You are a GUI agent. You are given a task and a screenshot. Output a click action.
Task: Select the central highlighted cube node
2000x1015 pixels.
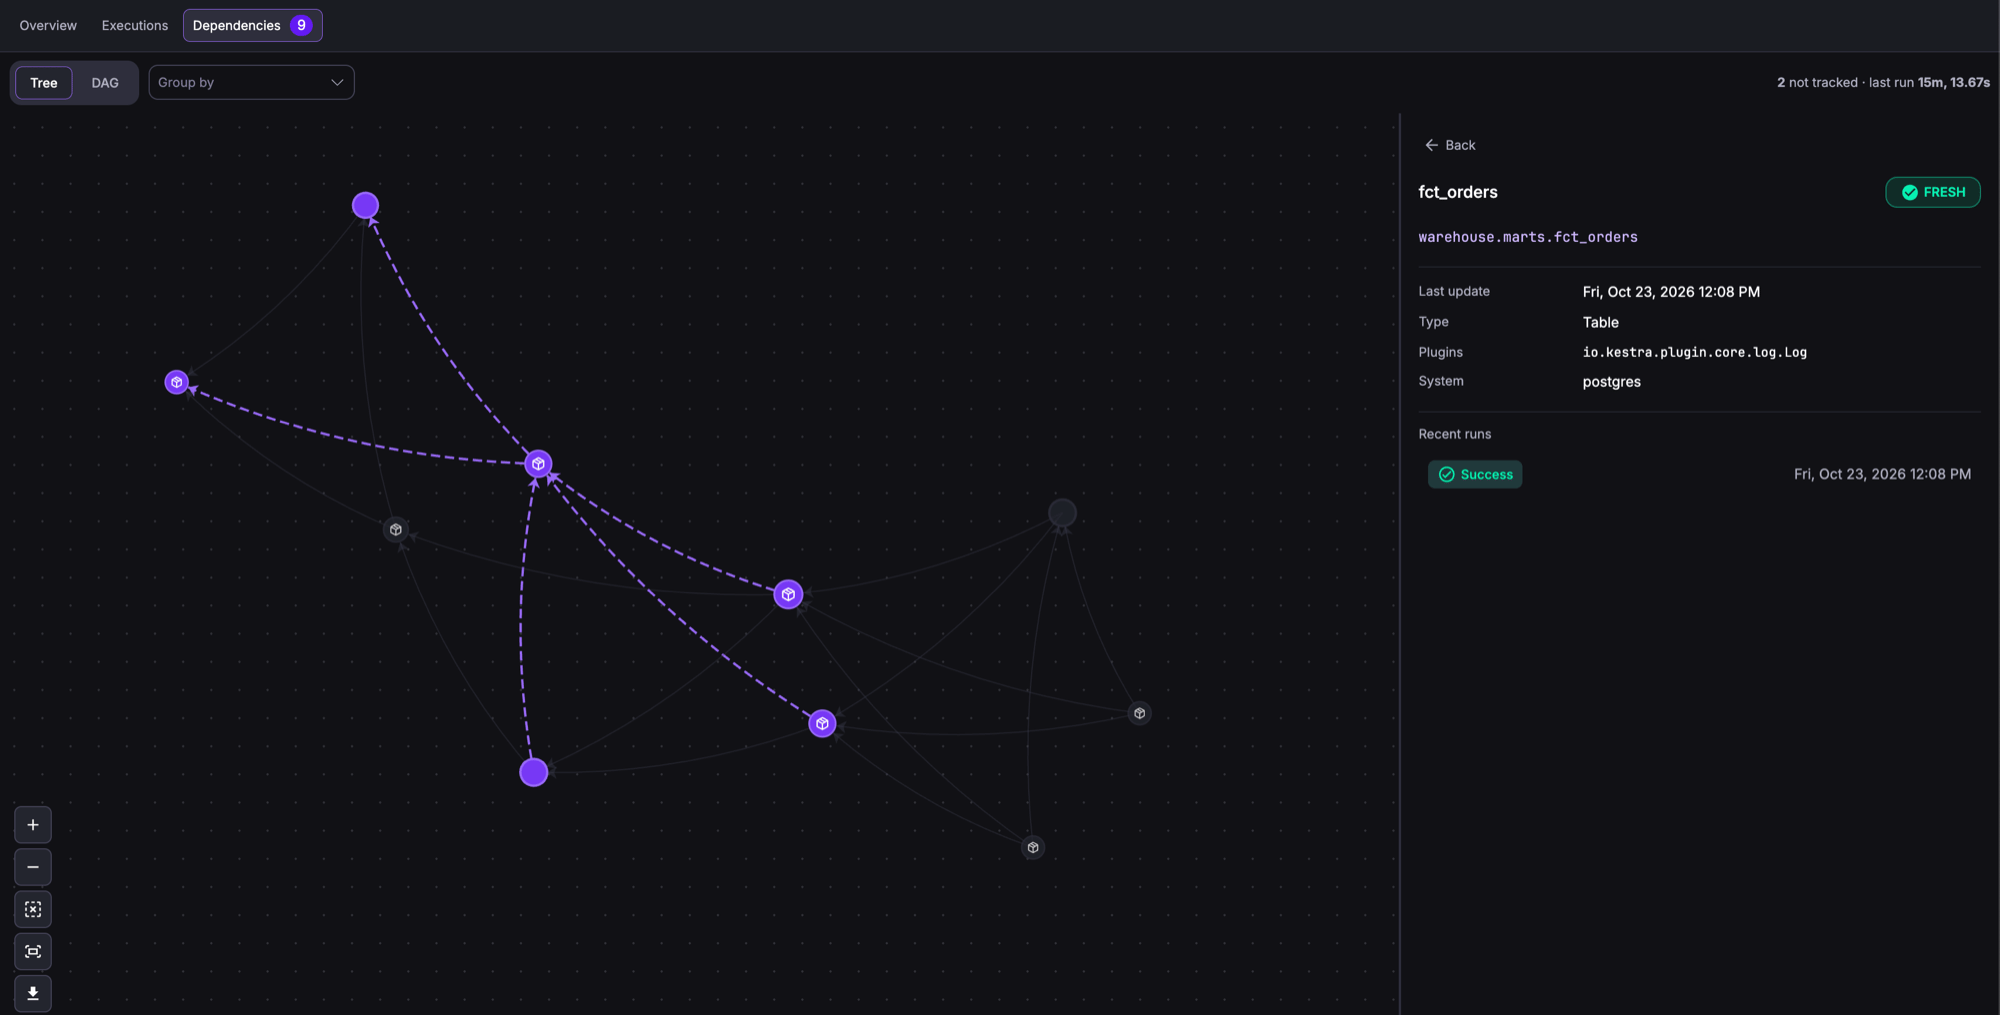click(538, 464)
